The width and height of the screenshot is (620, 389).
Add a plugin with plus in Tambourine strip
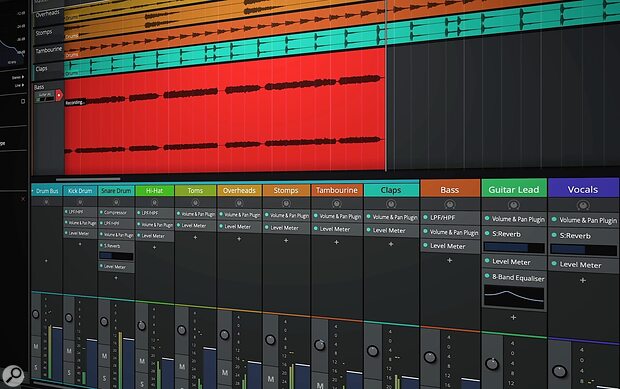click(x=336, y=242)
